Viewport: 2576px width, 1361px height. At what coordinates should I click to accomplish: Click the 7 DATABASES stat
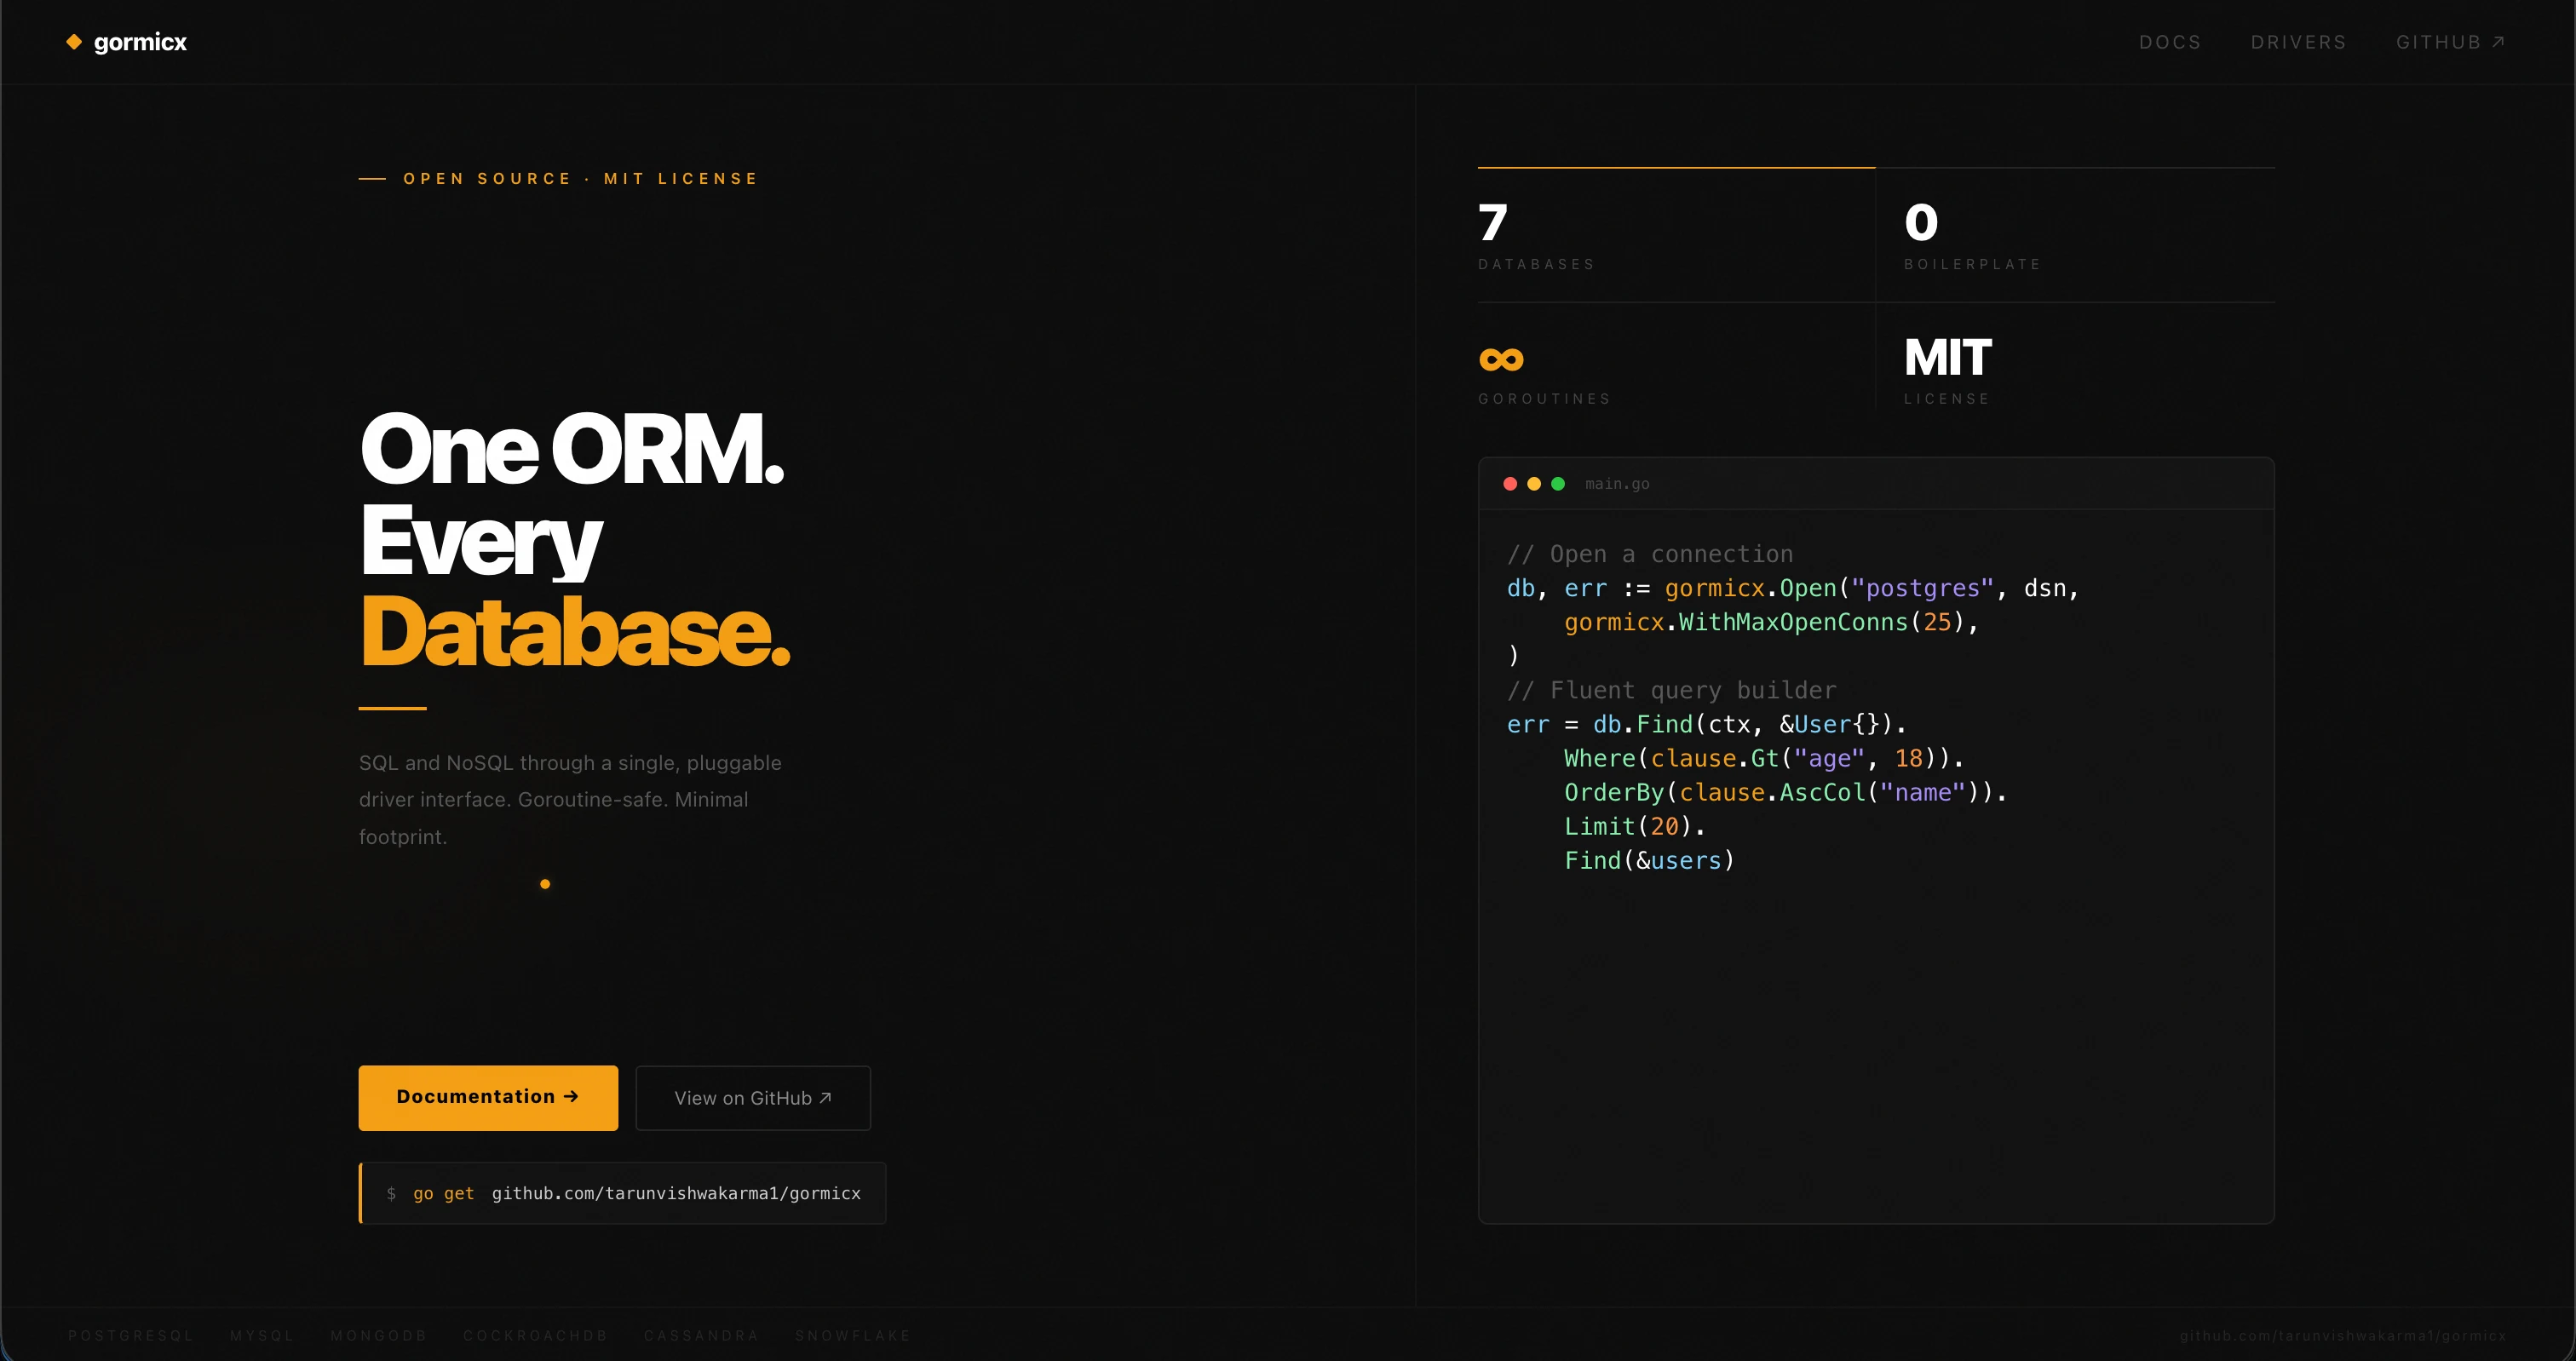tap(1676, 235)
